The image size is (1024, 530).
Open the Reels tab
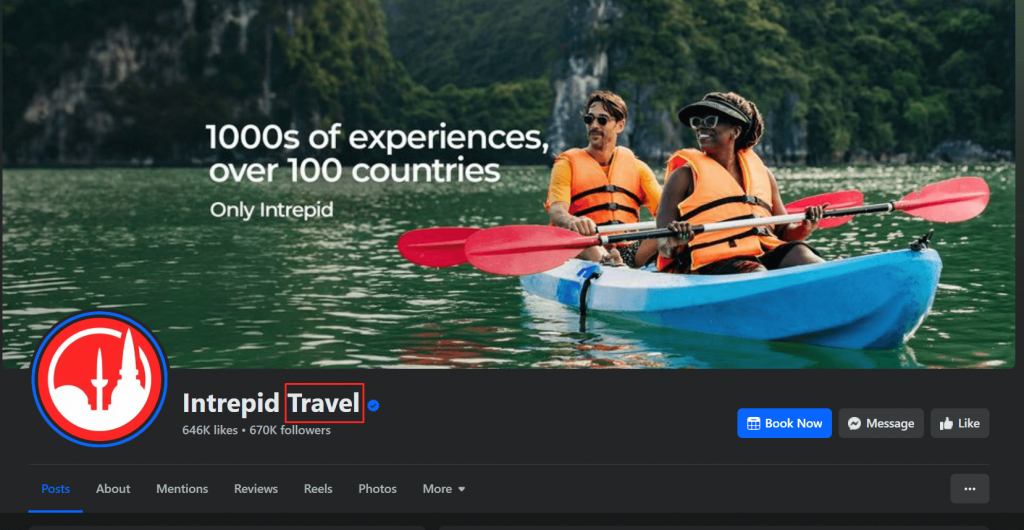318,489
